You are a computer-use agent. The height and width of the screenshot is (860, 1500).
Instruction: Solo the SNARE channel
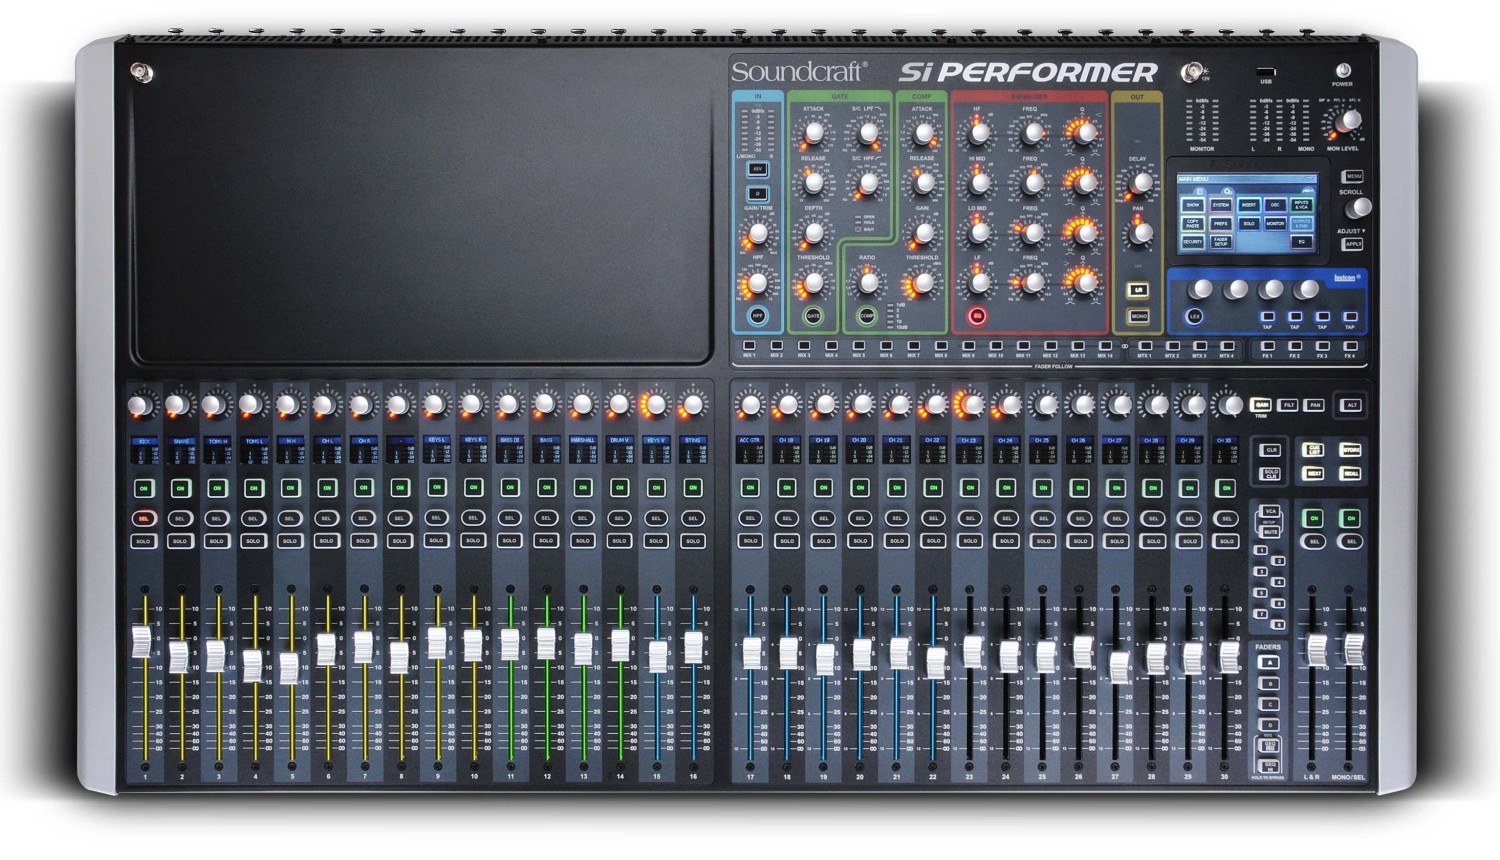point(180,541)
